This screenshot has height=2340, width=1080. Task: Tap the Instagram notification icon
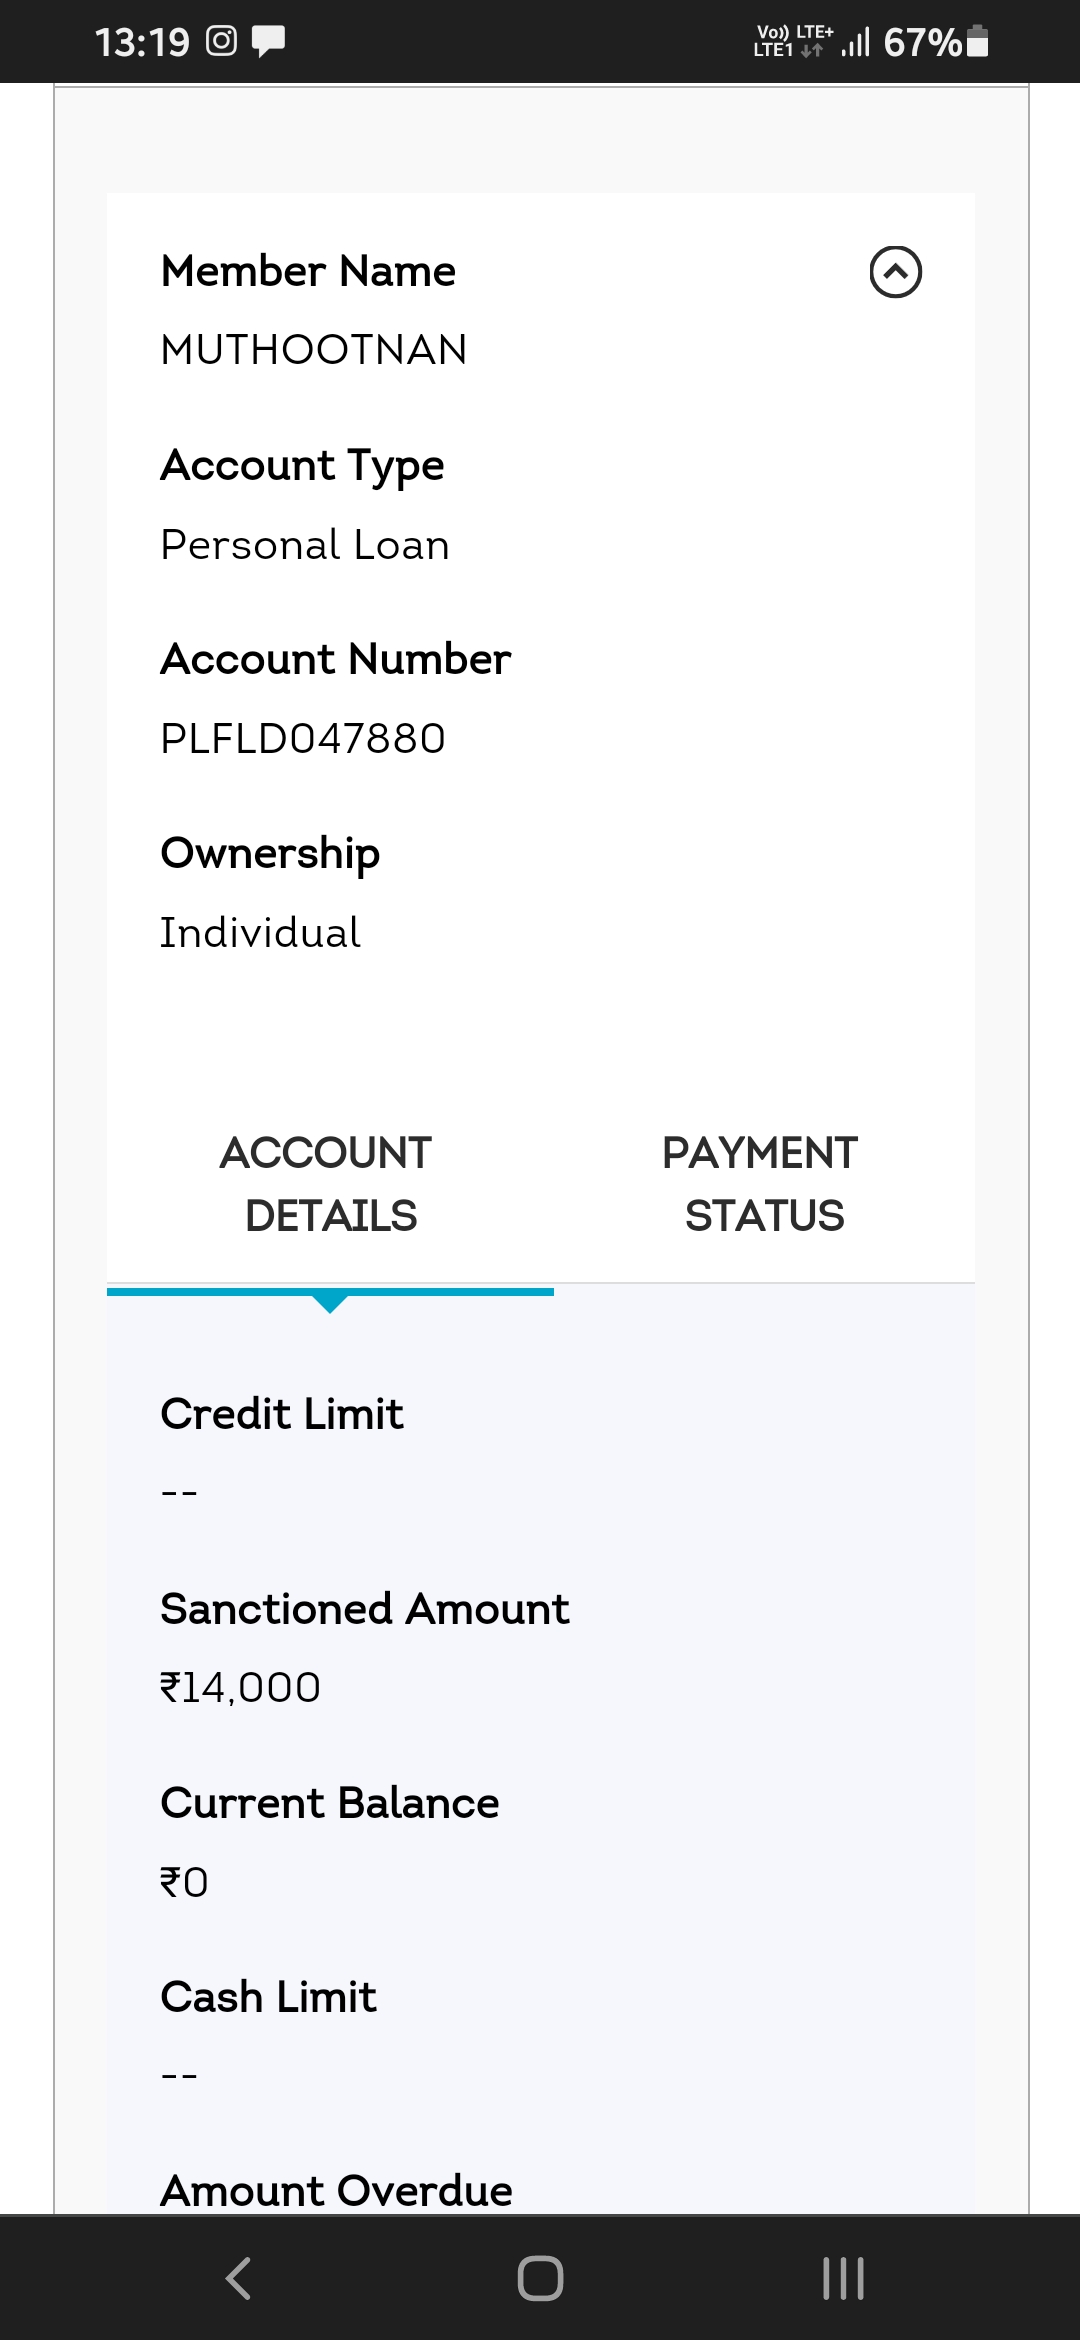(x=221, y=41)
